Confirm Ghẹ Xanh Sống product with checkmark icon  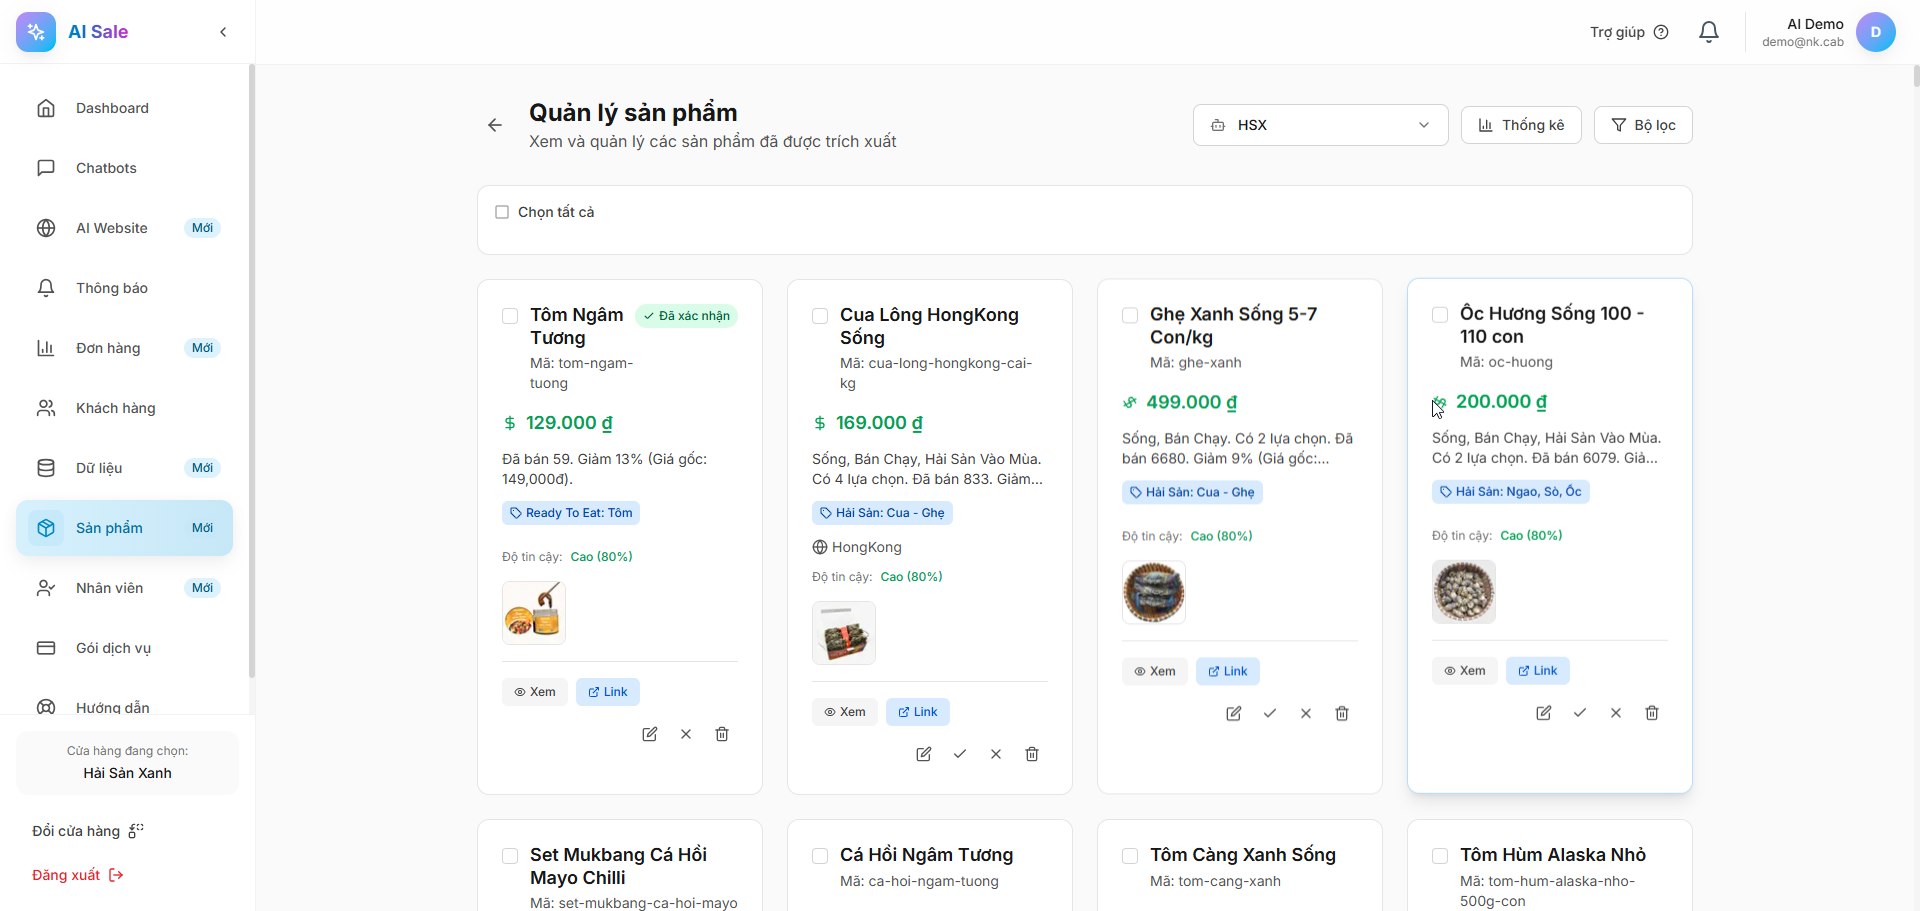(x=1270, y=713)
